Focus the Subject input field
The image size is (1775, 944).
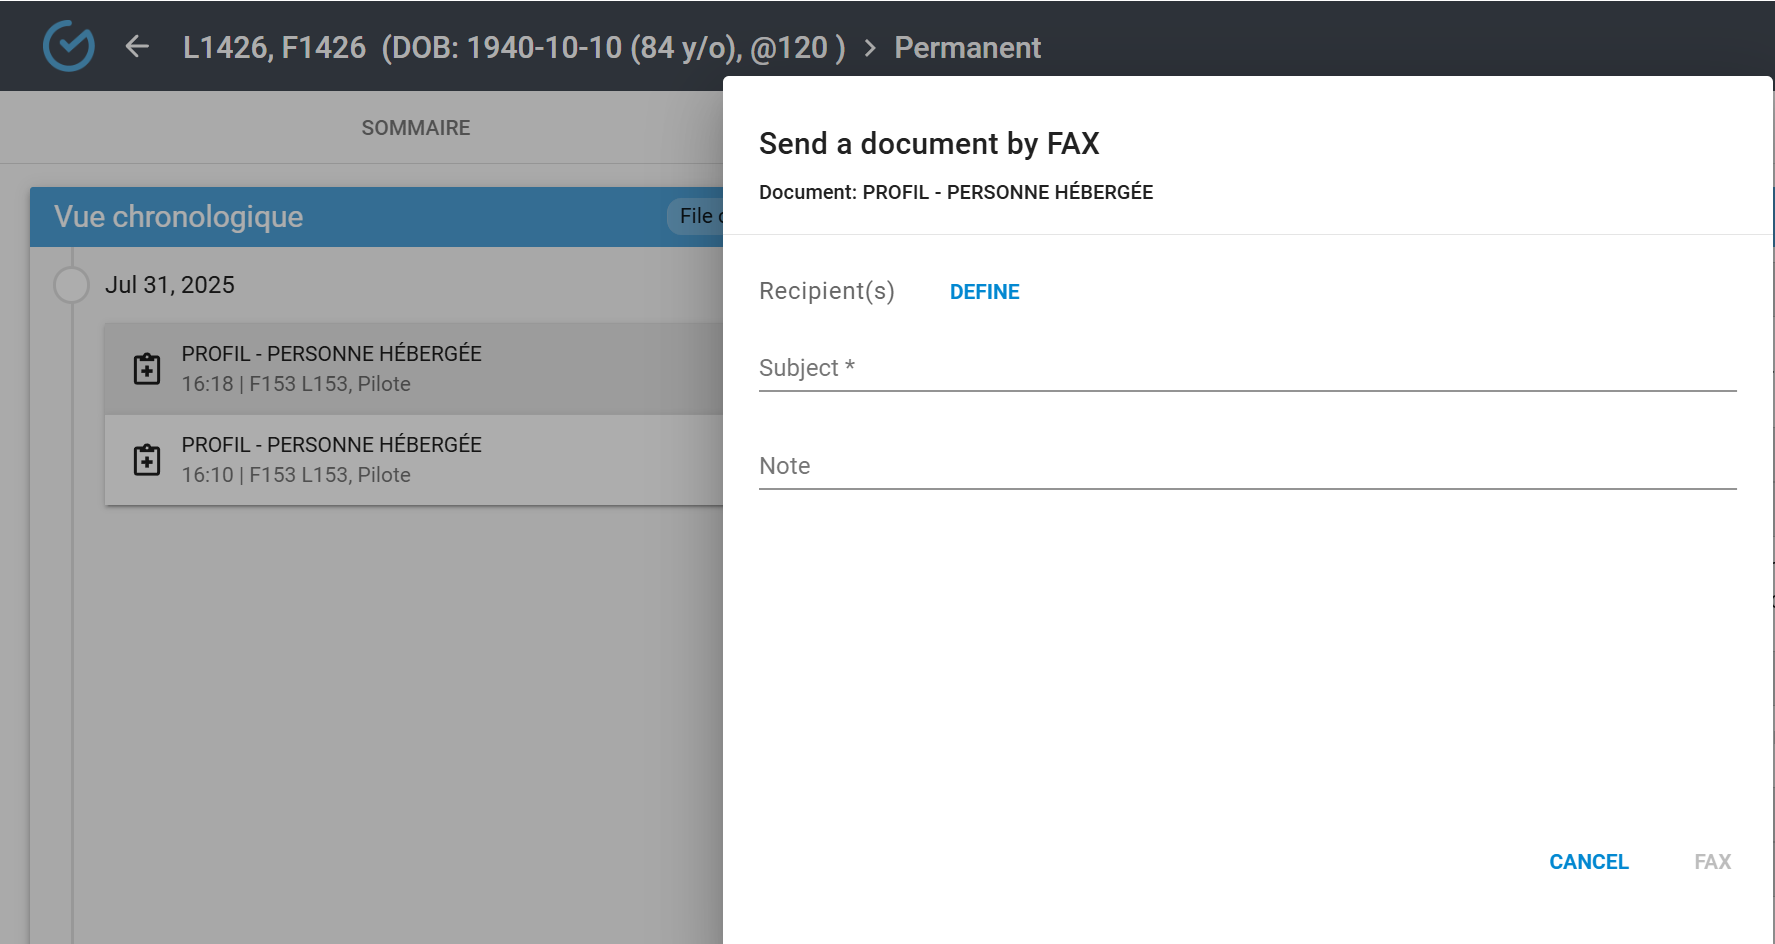click(x=1246, y=369)
